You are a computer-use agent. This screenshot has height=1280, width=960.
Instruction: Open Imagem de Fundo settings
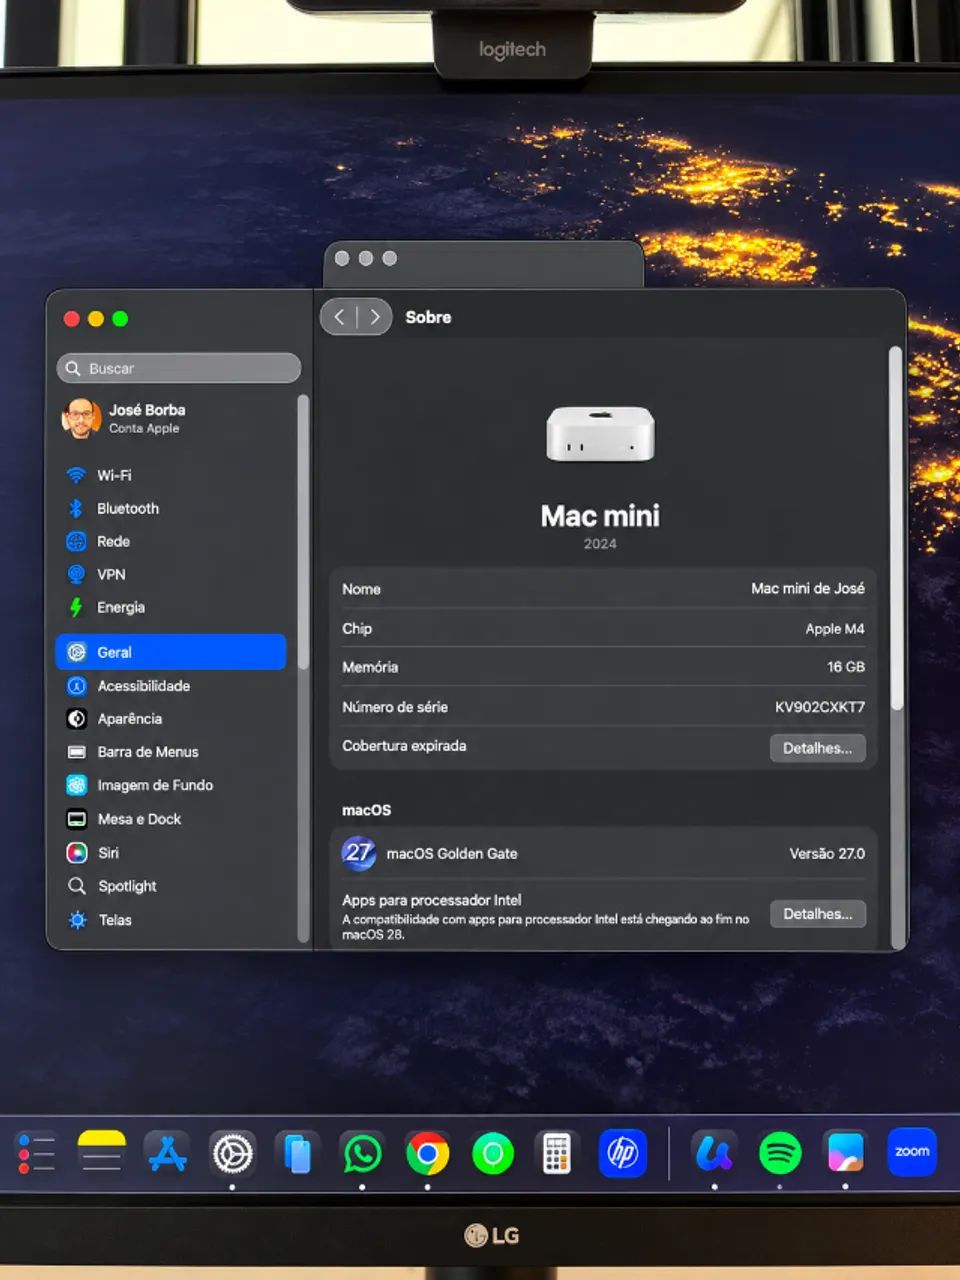(x=170, y=785)
